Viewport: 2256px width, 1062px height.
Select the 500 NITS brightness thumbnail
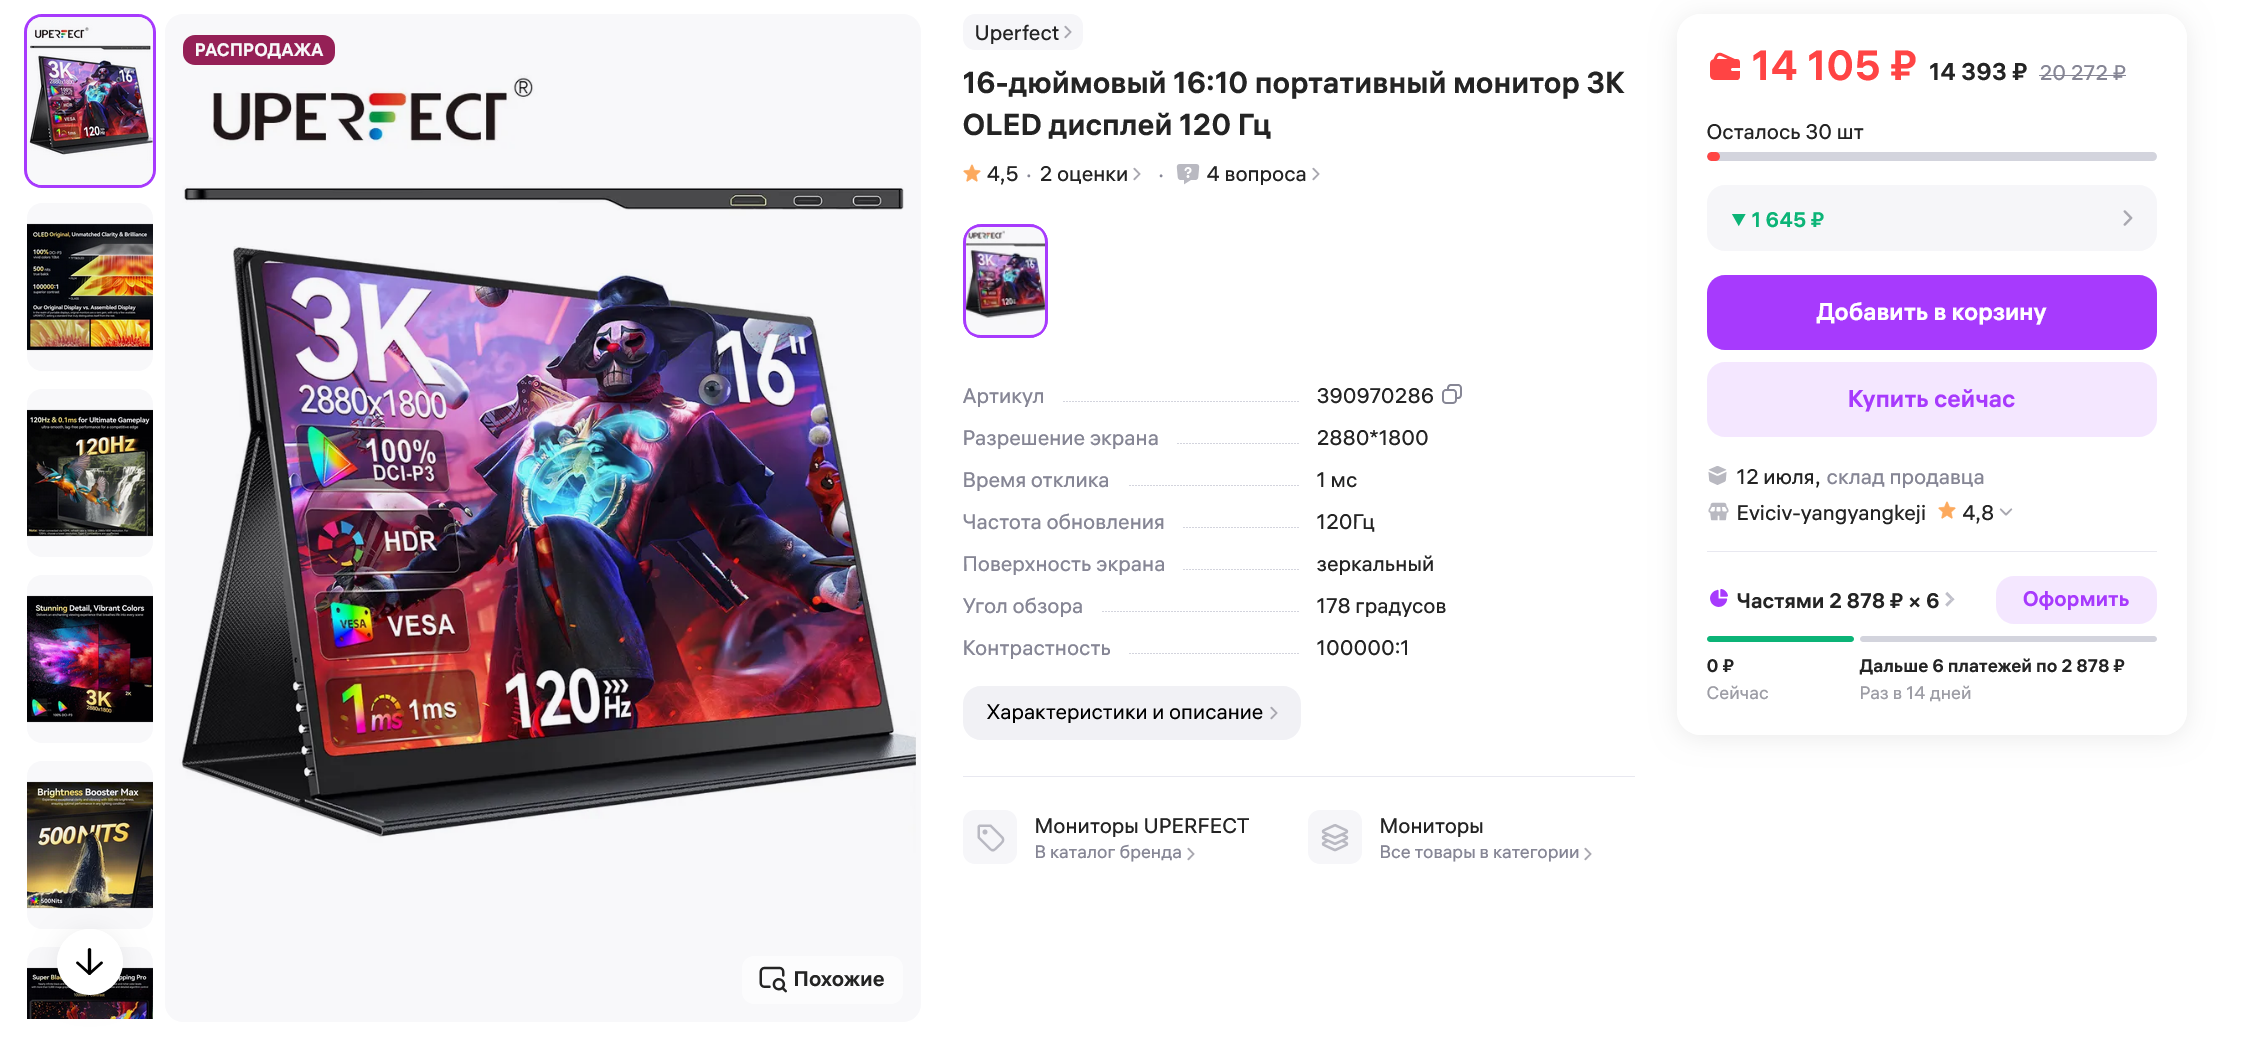click(90, 845)
